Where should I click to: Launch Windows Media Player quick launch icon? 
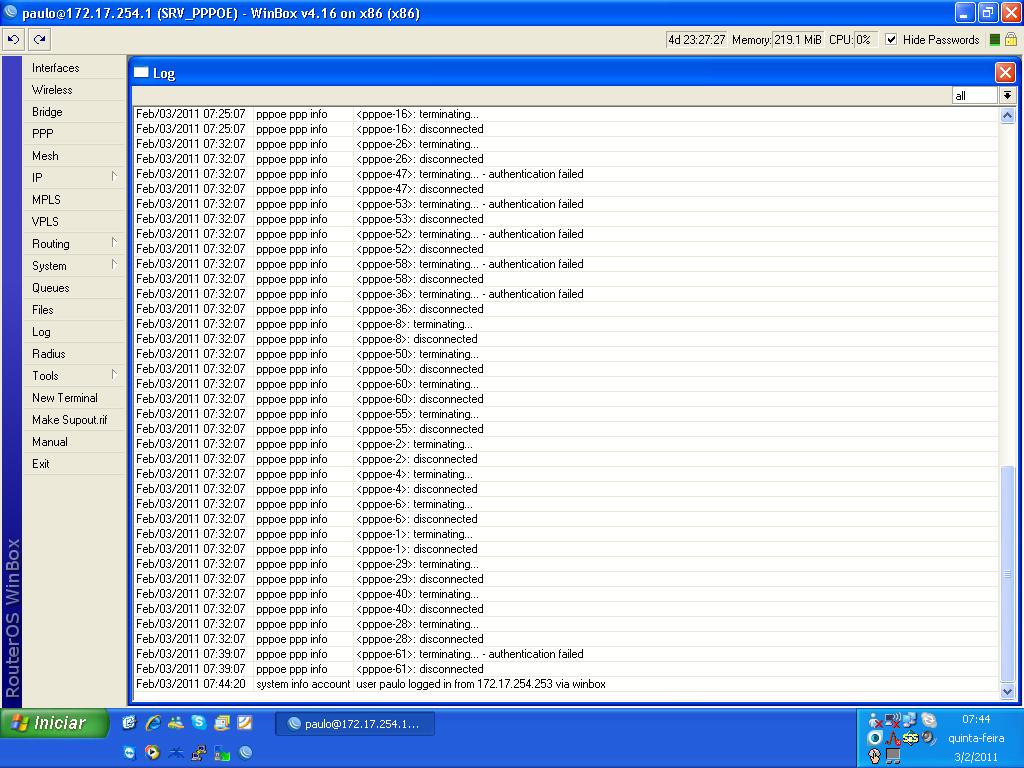pyautogui.click(x=152, y=752)
